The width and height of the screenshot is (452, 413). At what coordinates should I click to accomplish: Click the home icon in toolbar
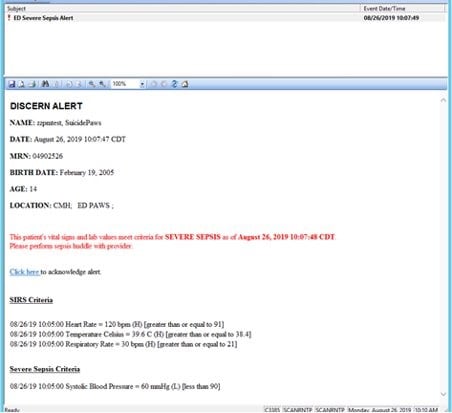coord(185,84)
